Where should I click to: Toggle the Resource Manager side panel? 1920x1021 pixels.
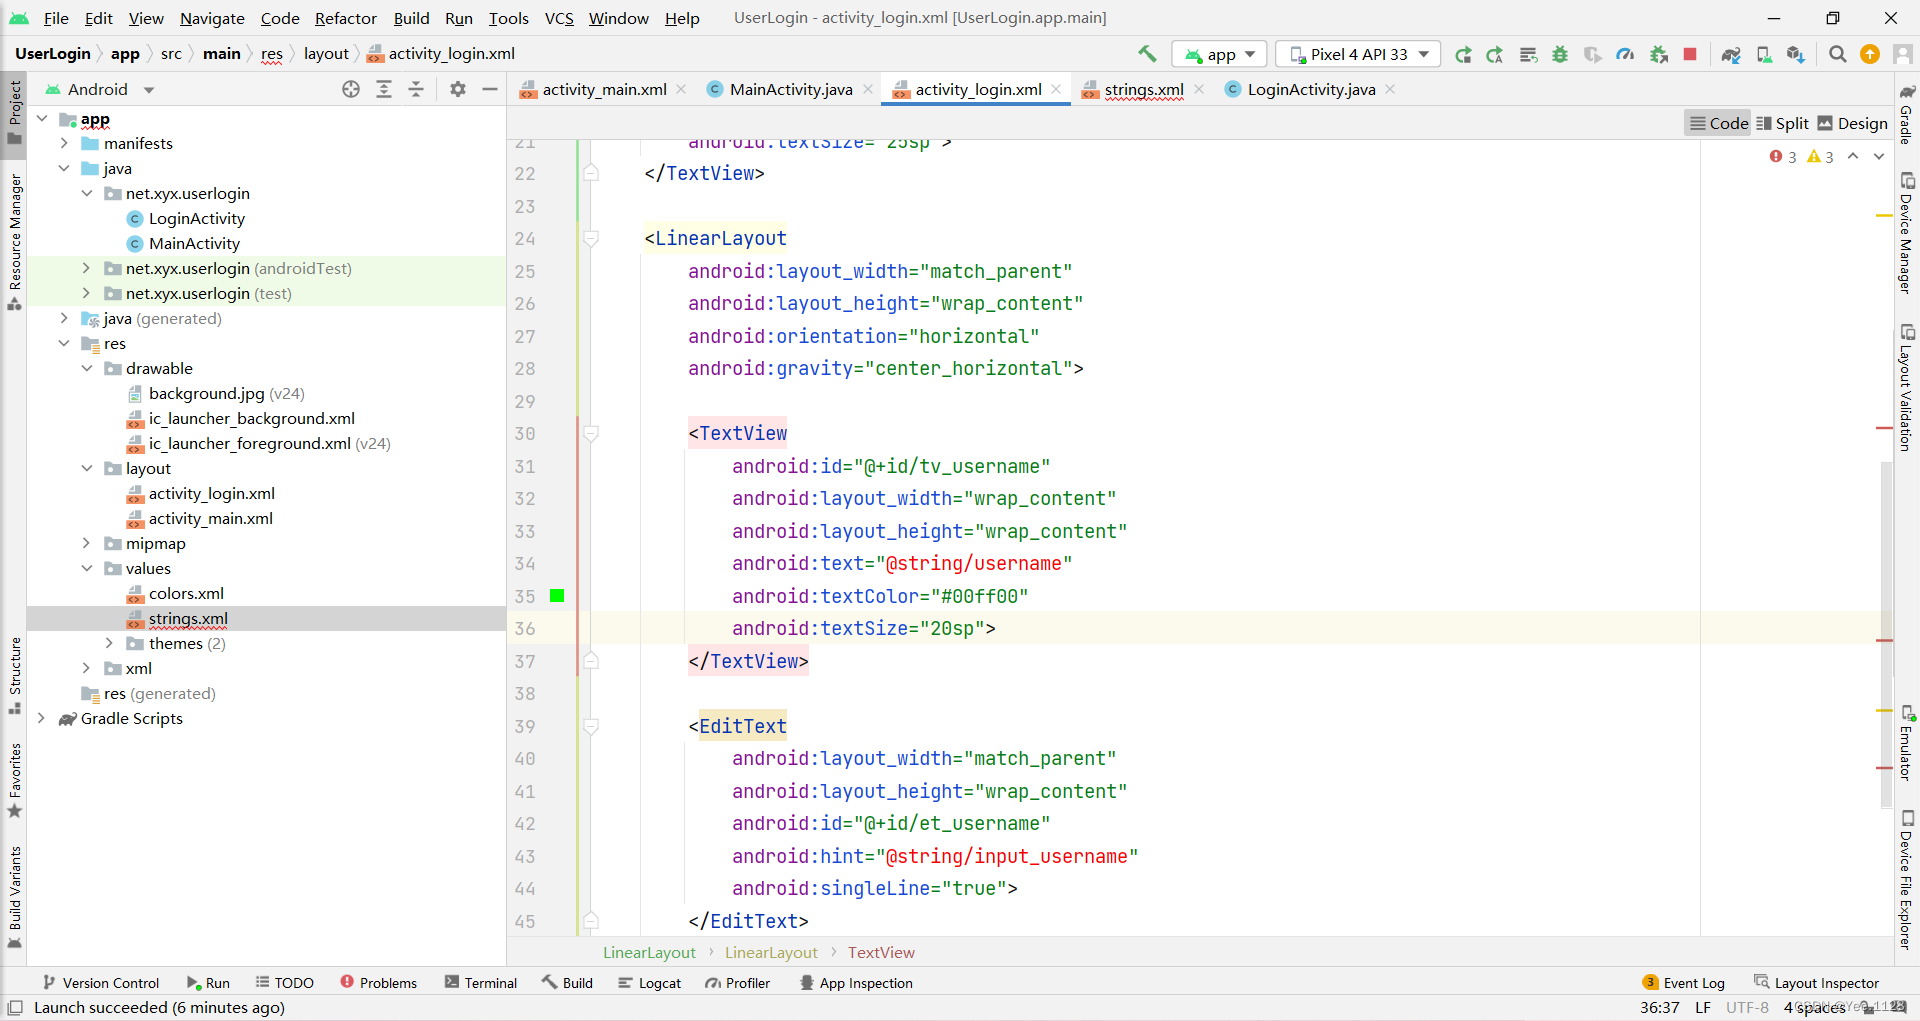coord(15,241)
